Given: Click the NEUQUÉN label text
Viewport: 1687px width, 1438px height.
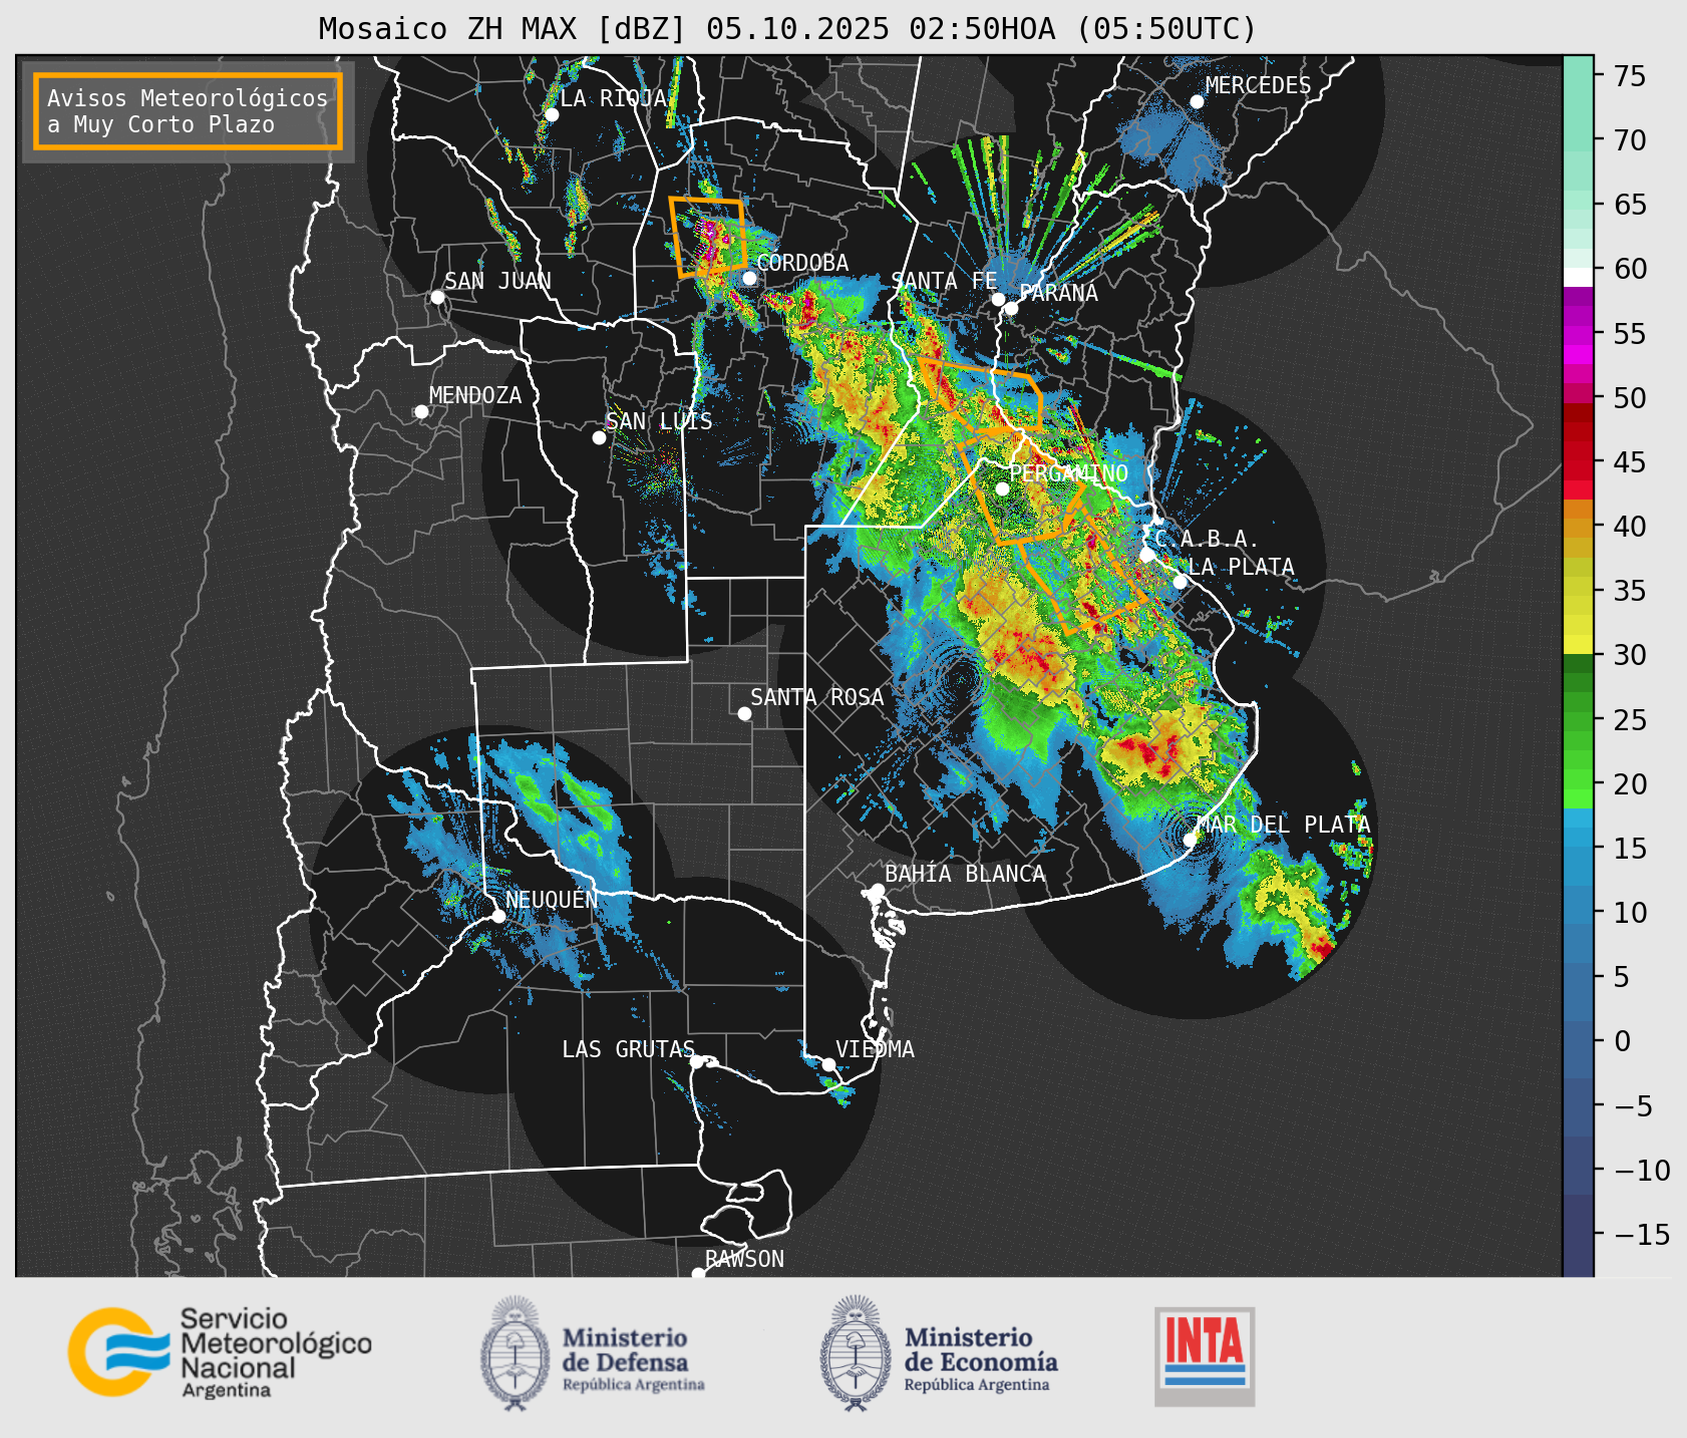Looking at the screenshot, I should [552, 899].
